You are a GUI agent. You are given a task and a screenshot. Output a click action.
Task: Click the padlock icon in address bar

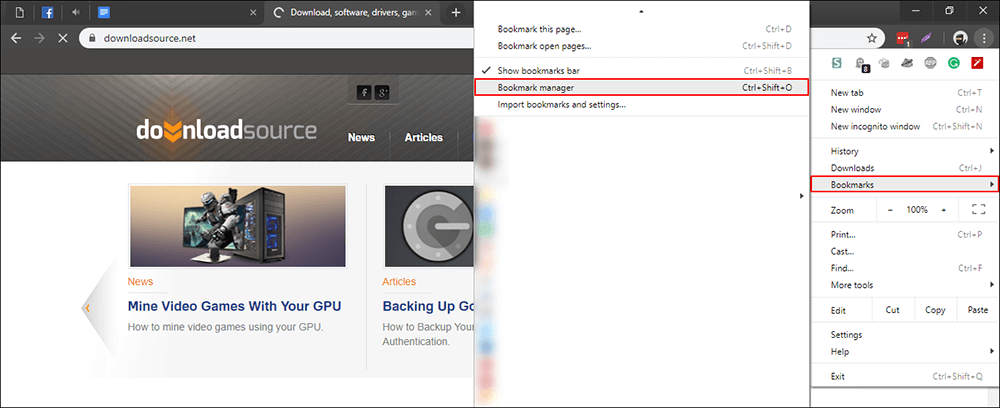point(92,38)
